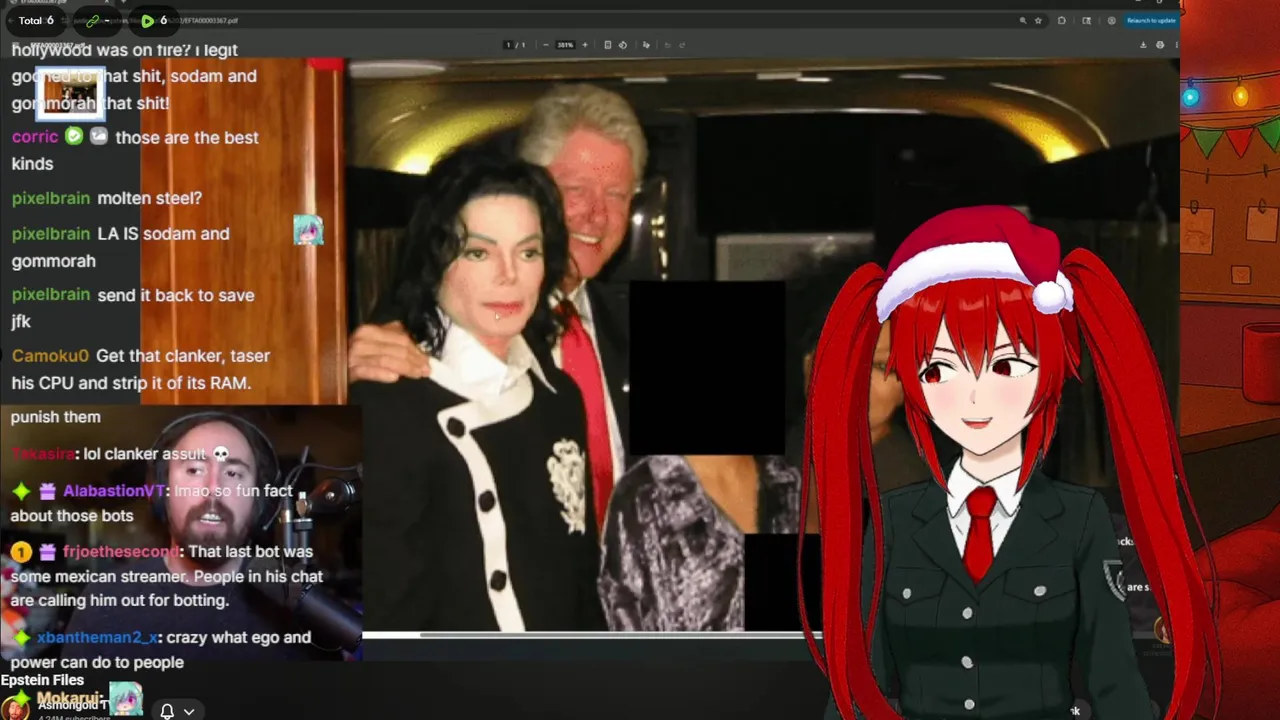This screenshot has width=1280, height=720.
Task: Click the PDF zoom out minus button
Action: pyautogui.click(x=546, y=45)
